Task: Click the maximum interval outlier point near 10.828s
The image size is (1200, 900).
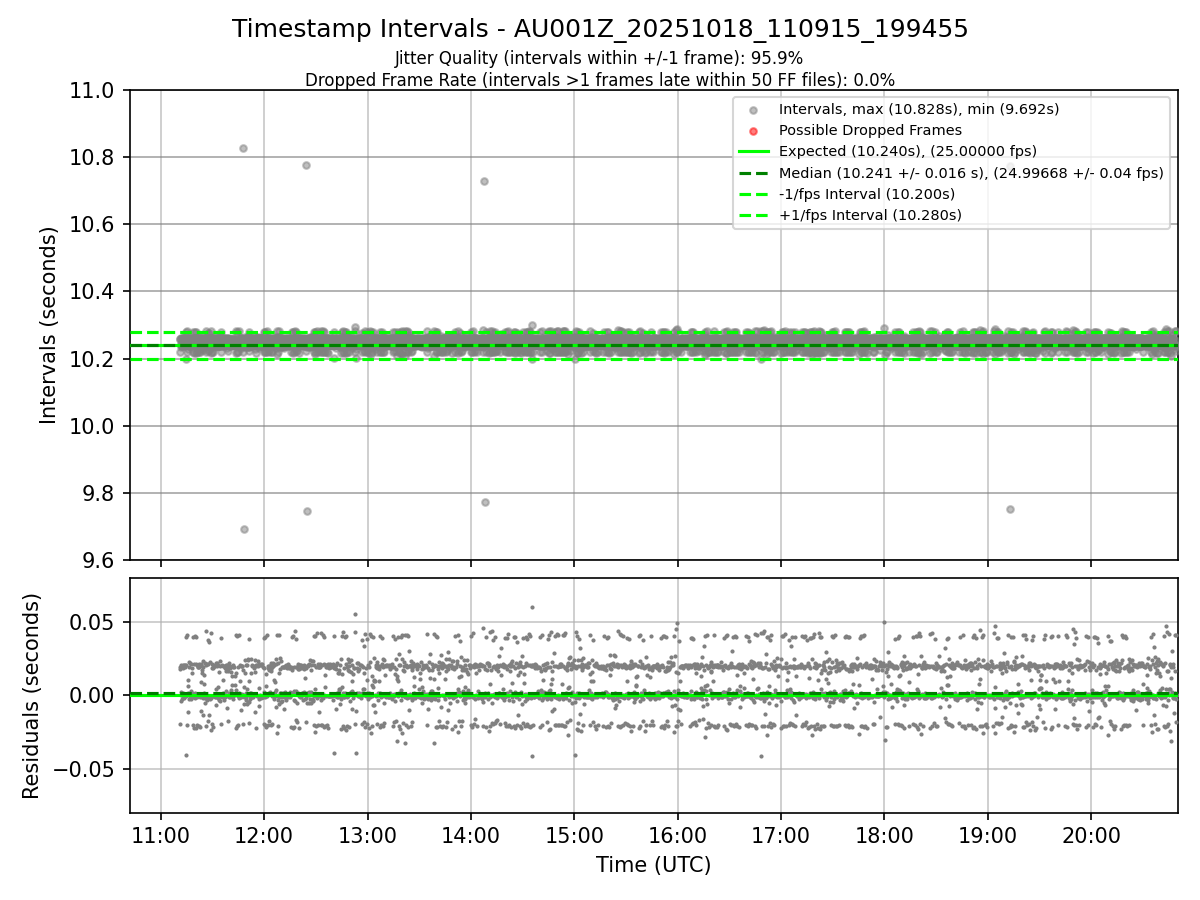Action: coord(243,148)
